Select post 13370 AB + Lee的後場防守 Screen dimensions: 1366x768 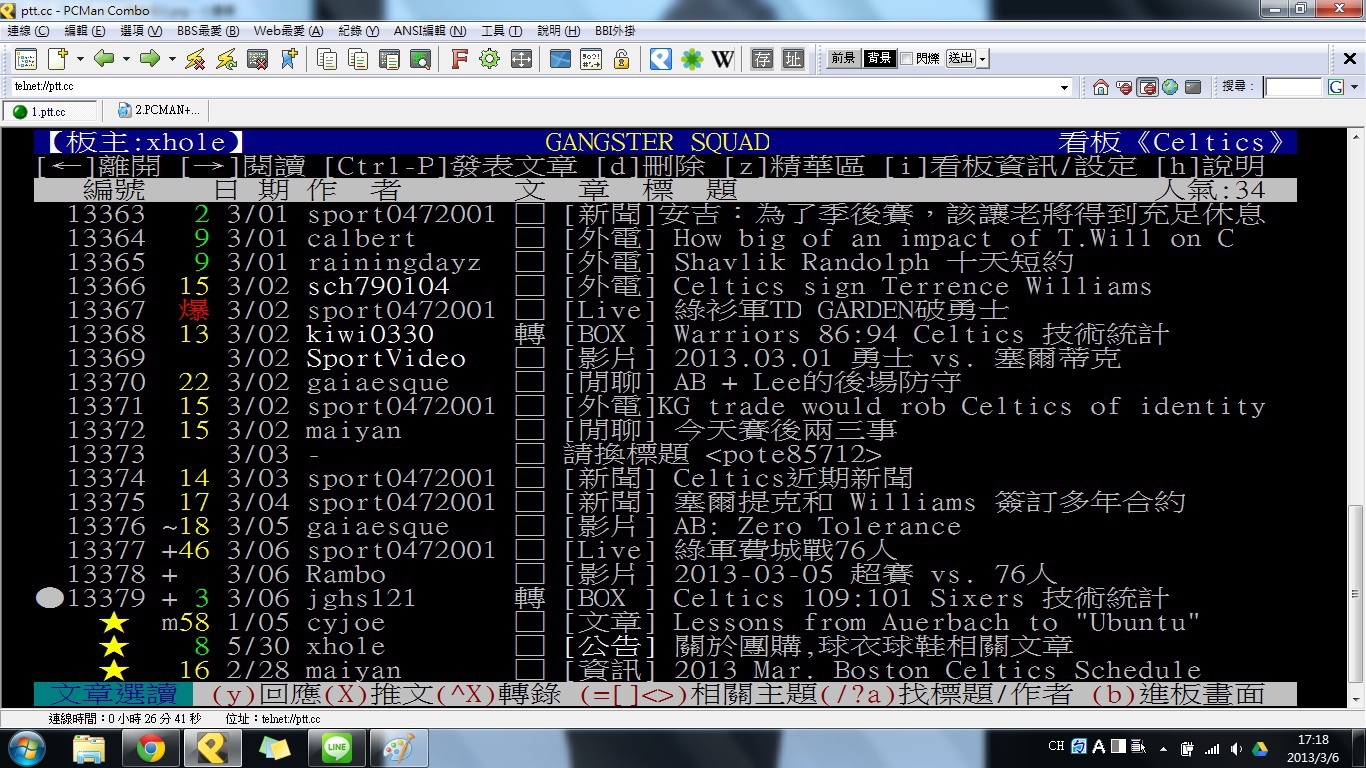pos(665,383)
